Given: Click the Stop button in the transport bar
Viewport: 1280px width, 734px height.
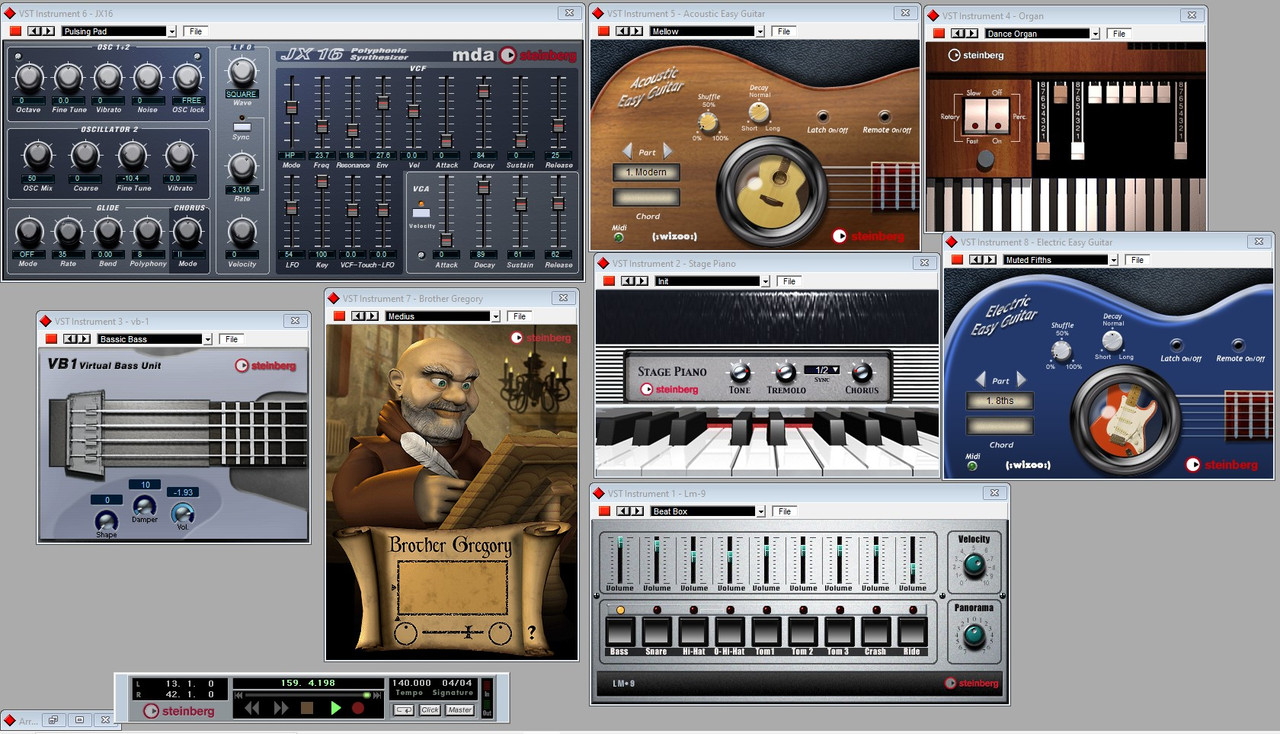Looking at the screenshot, I should (308, 708).
